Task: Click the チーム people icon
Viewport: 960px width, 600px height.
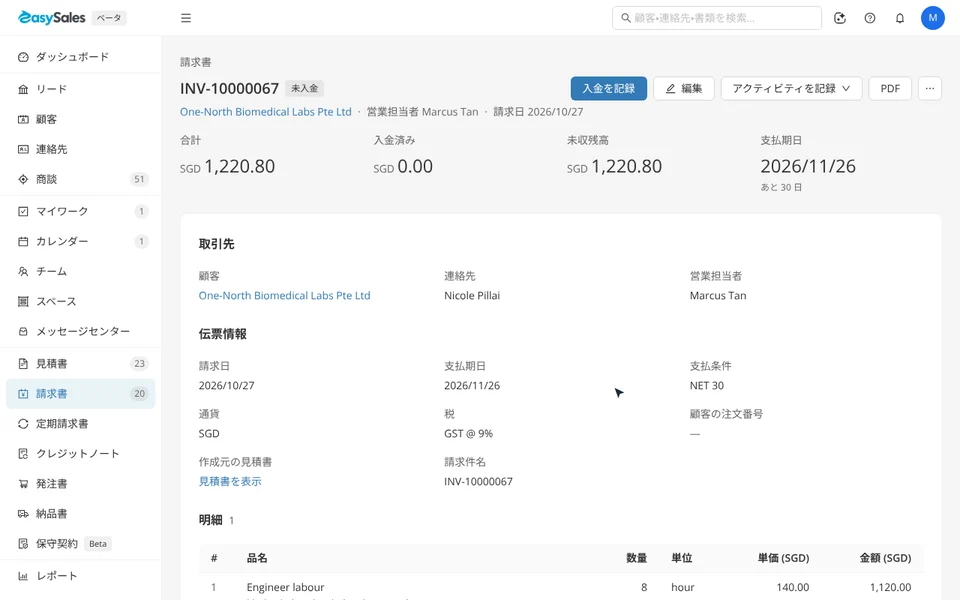Action: click(x=23, y=271)
